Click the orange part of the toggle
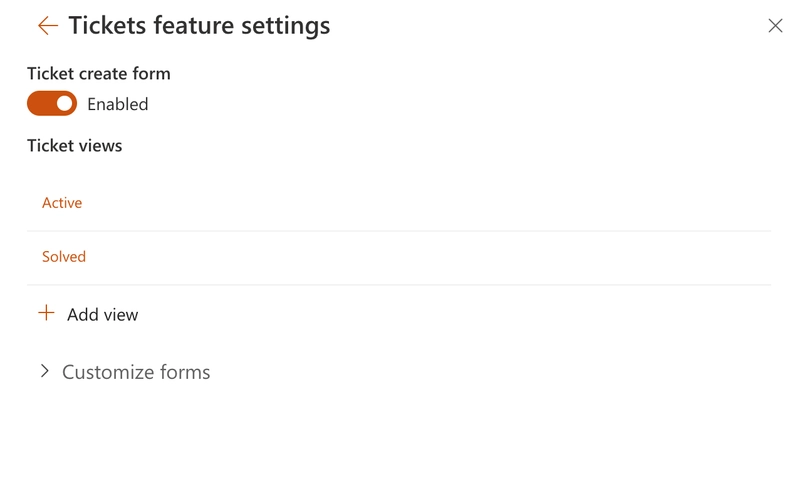 (x=40, y=104)
